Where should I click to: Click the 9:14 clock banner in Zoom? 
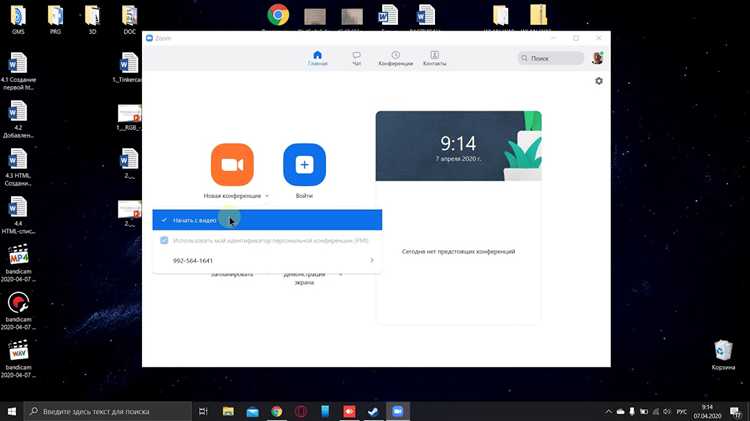click(x=458, y=146)
